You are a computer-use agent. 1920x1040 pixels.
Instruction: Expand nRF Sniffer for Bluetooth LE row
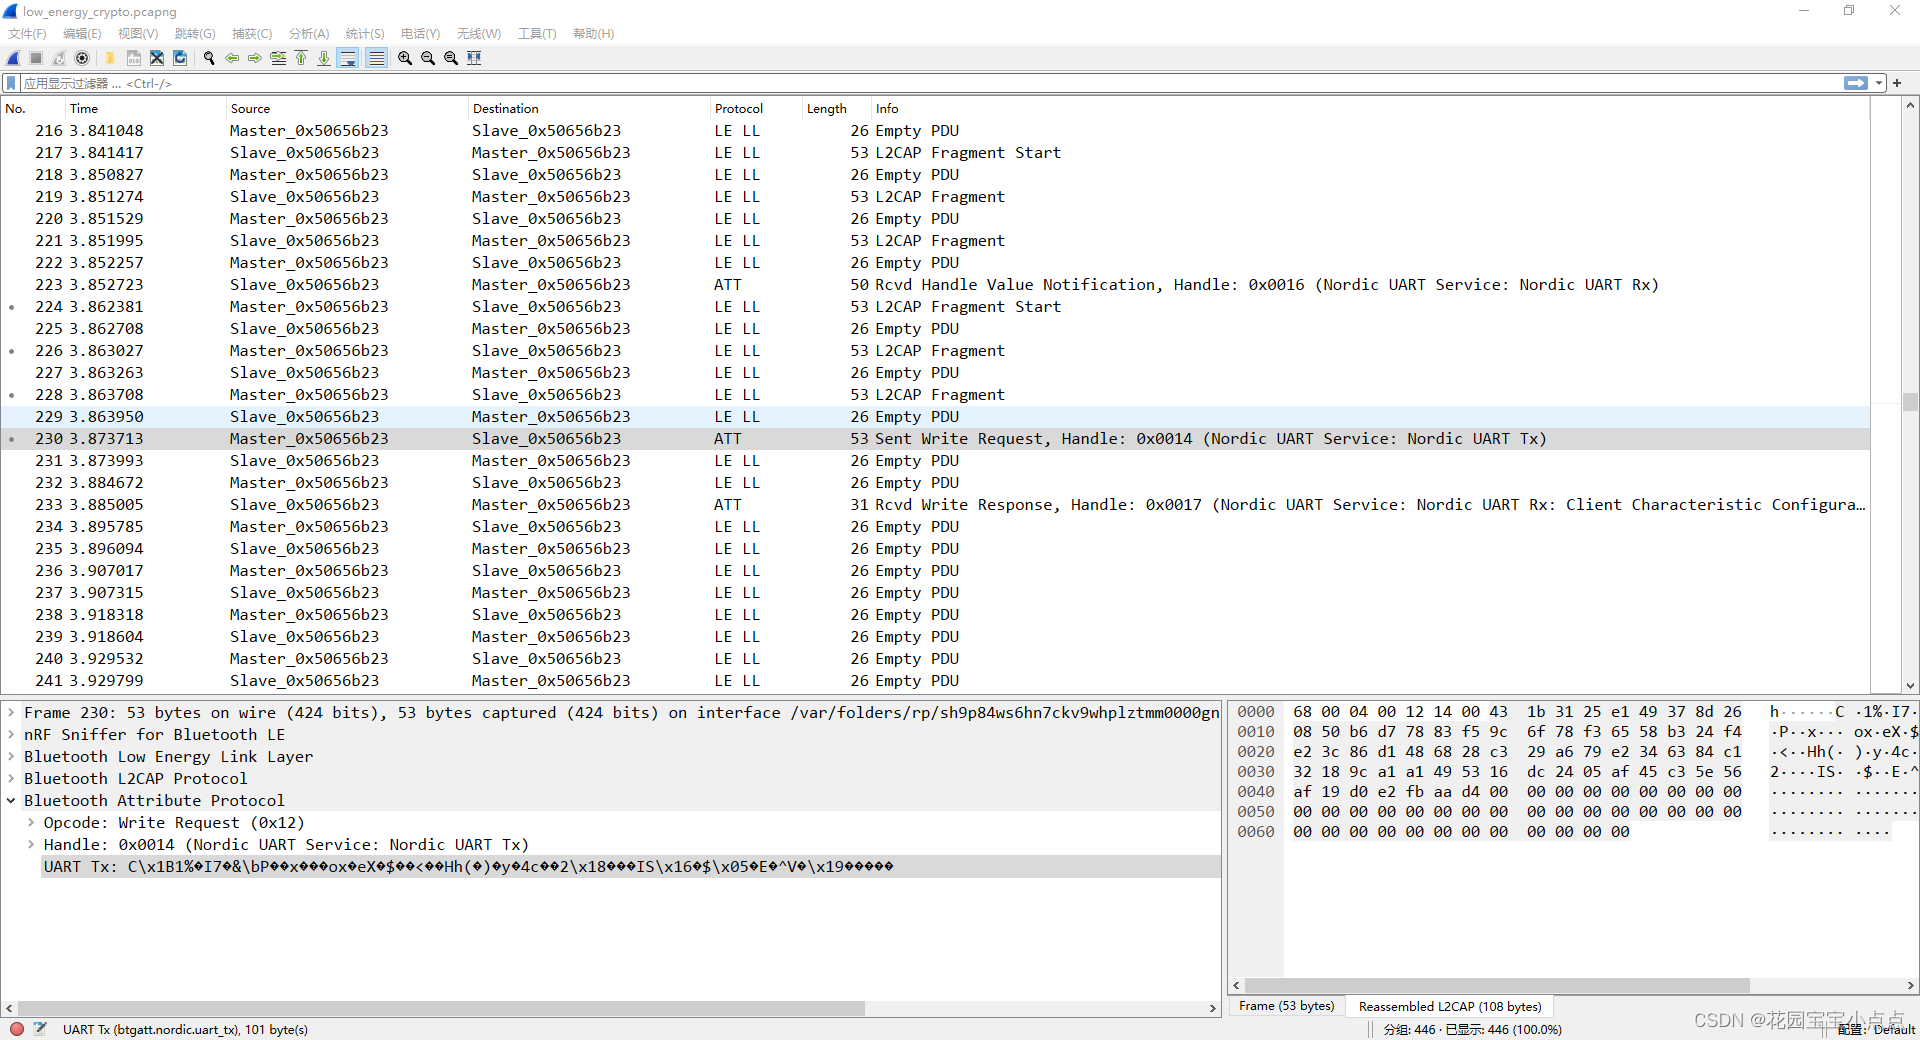(11, 734)
